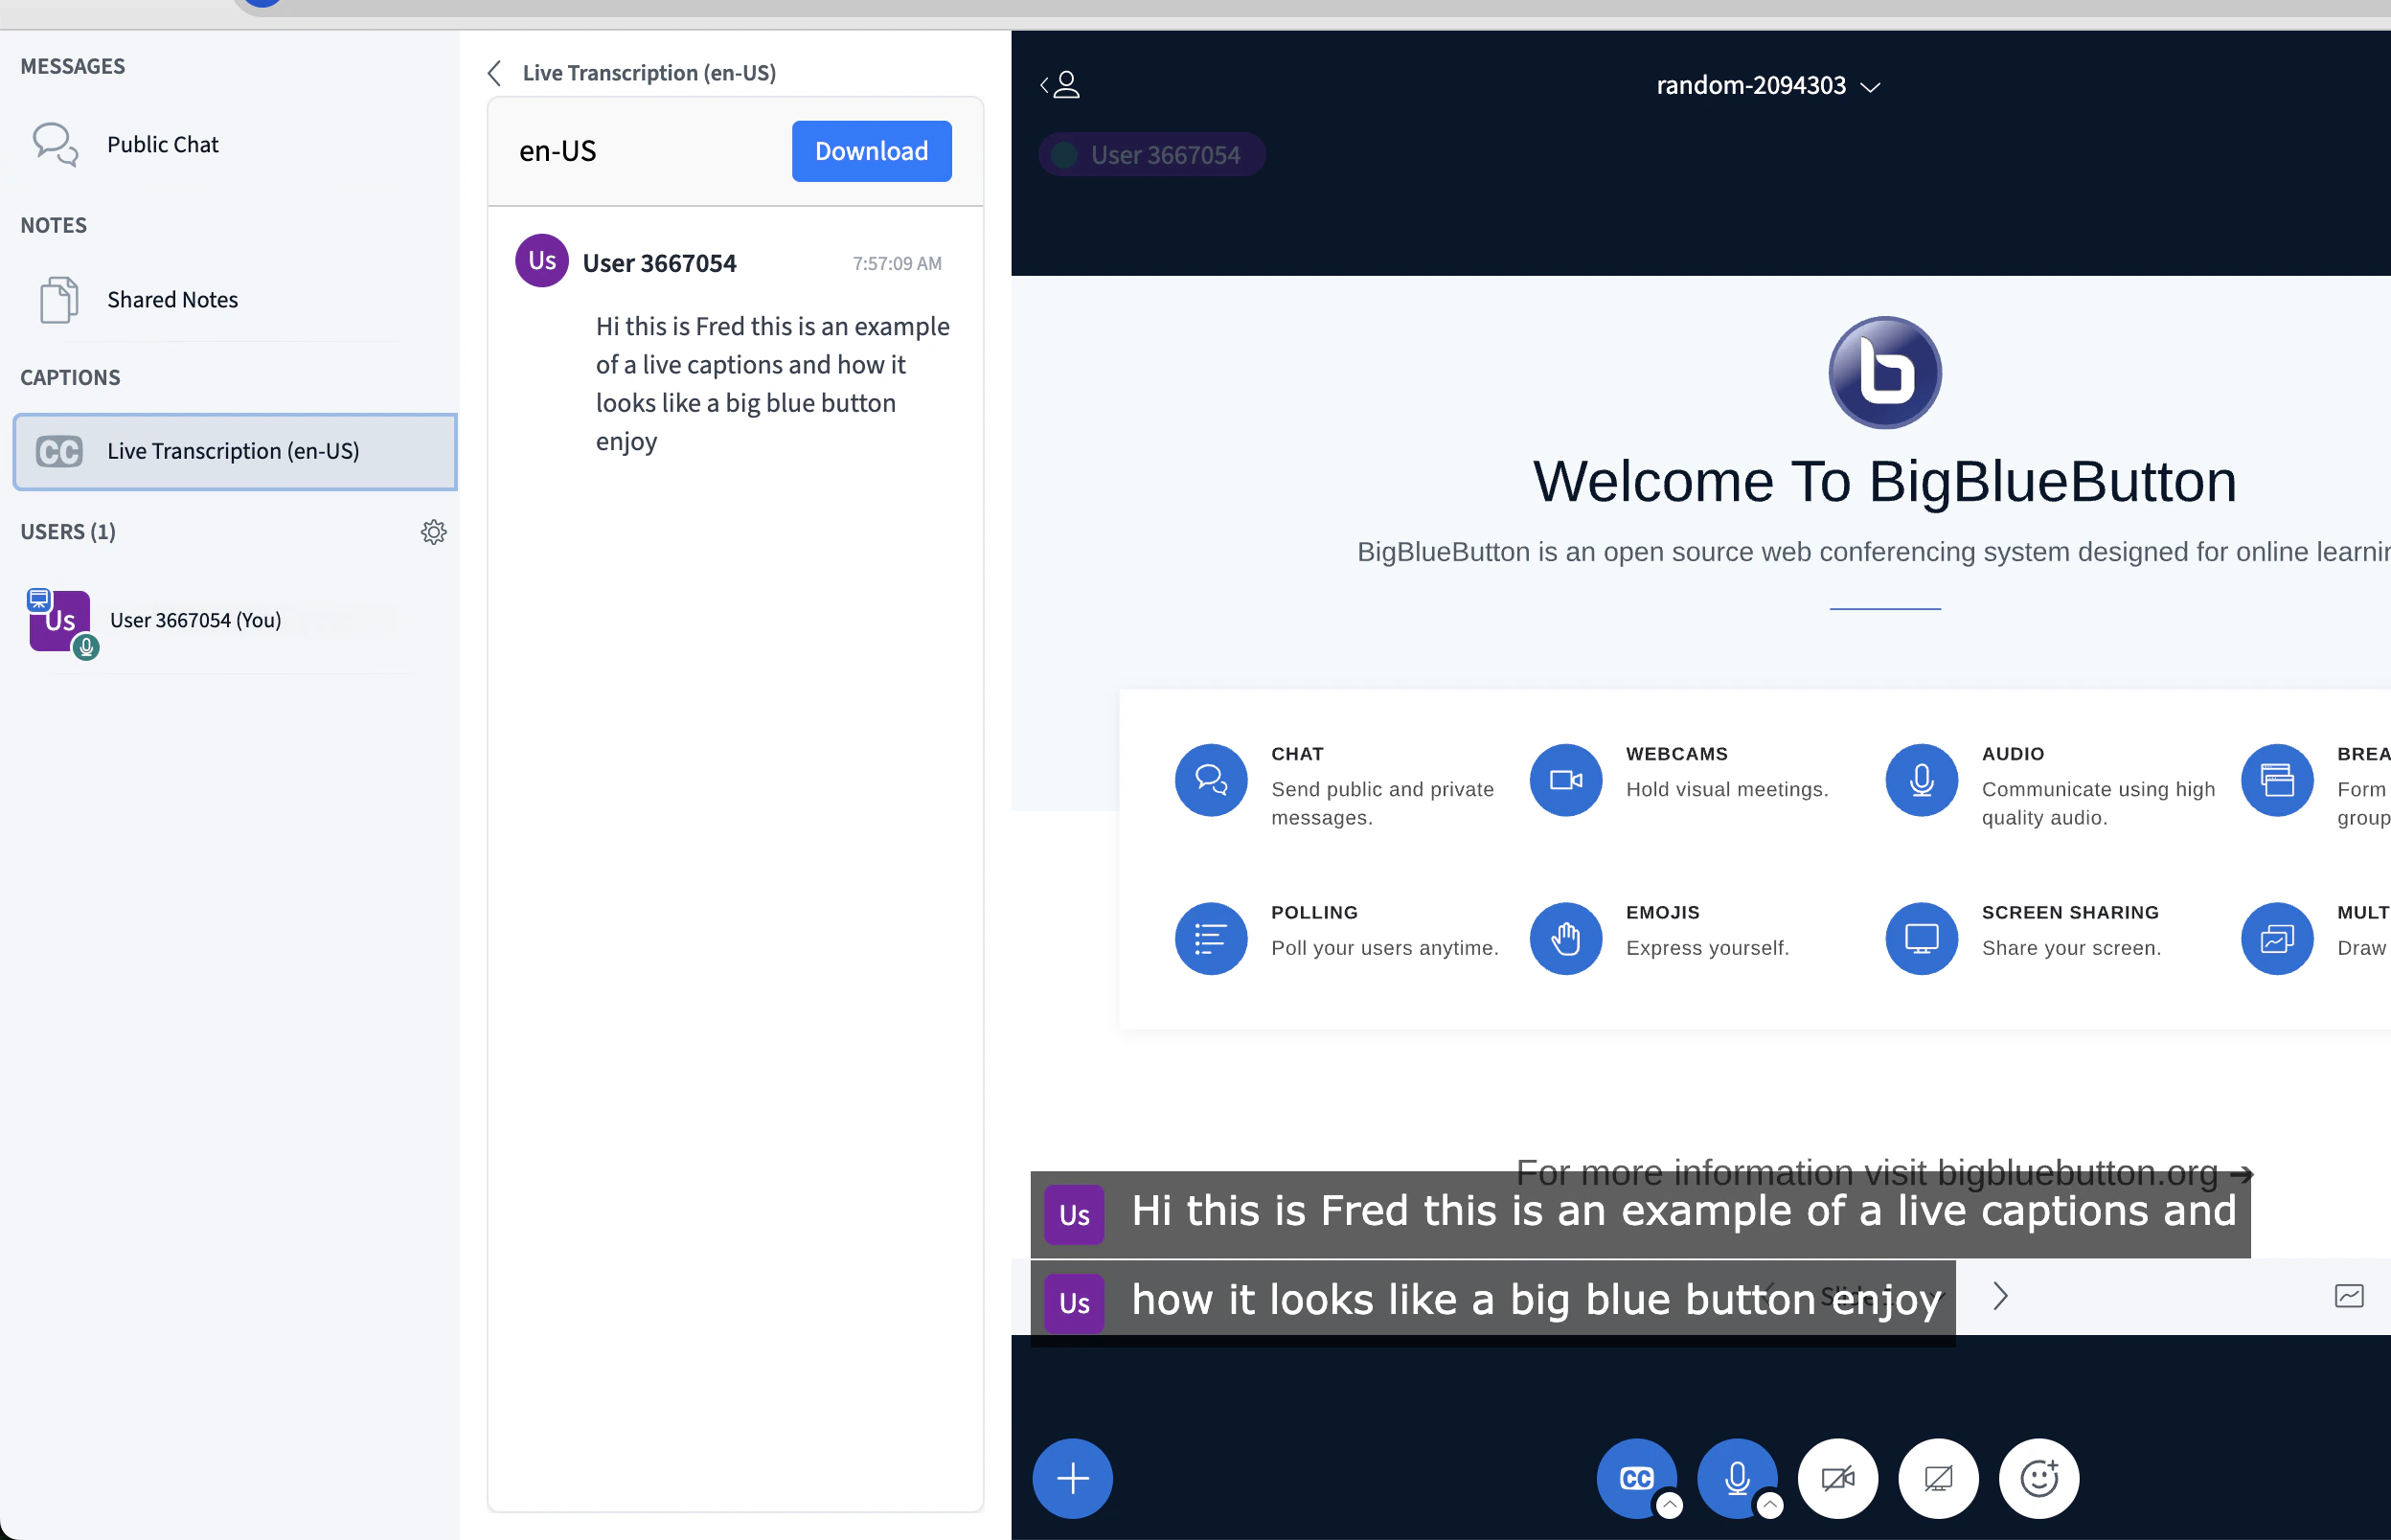The image size is (2391, 1540).
Task: Go back using Live Transcription chevron
Action: [495, 73]
